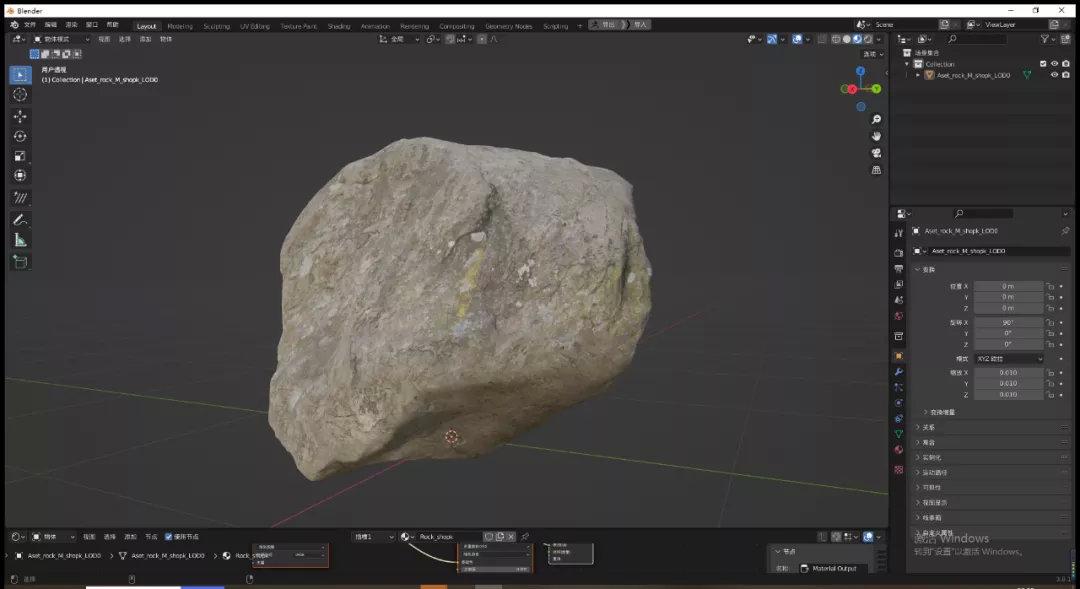The height and width of the screenshot is (589, 1080).
Task: Untick the Collection checkbox in the outliner
Action: click(x=1043, y=63)
